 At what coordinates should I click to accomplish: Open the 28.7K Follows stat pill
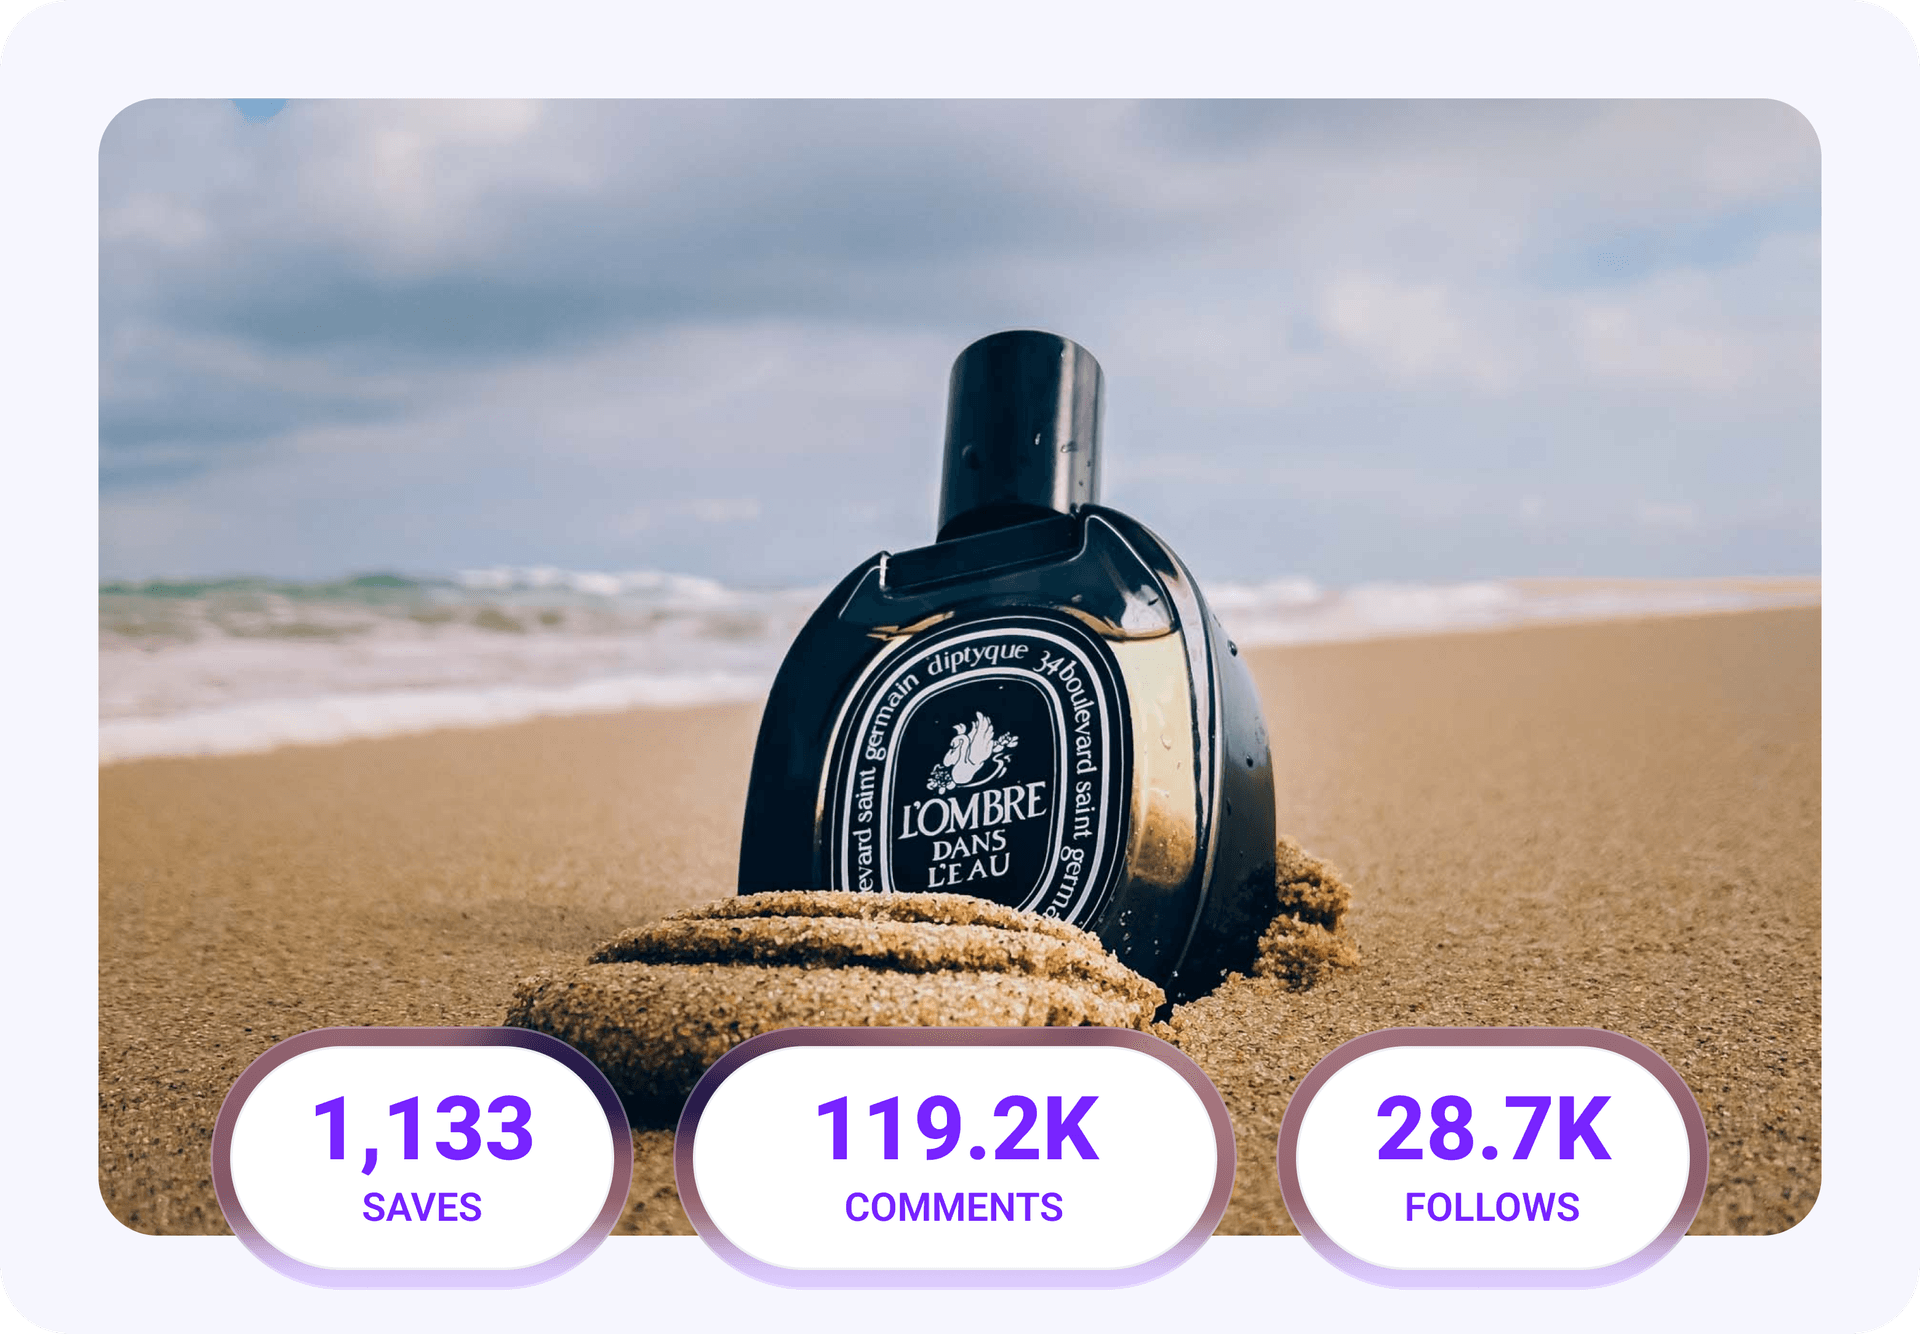pos(1493,1158)
